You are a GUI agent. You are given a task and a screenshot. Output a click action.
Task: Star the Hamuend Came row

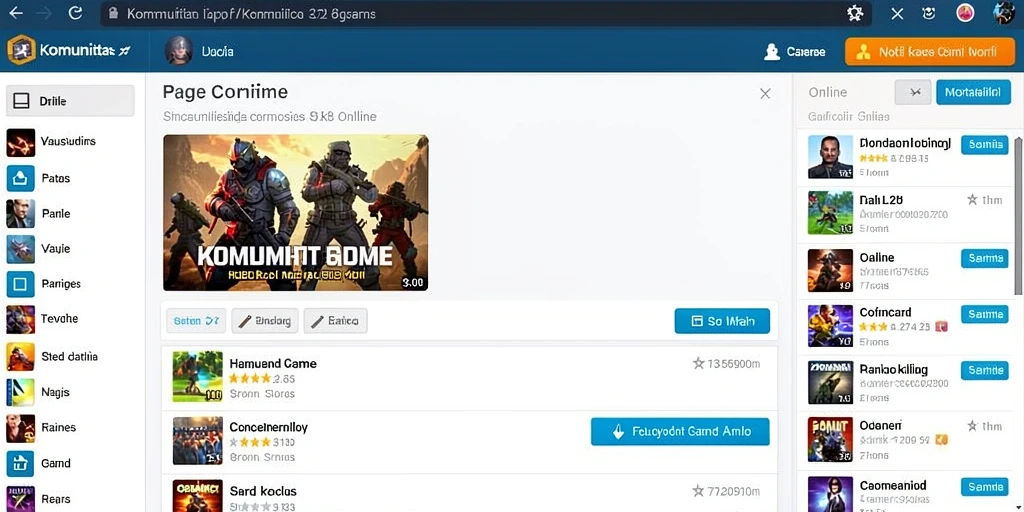coord(698,364)
